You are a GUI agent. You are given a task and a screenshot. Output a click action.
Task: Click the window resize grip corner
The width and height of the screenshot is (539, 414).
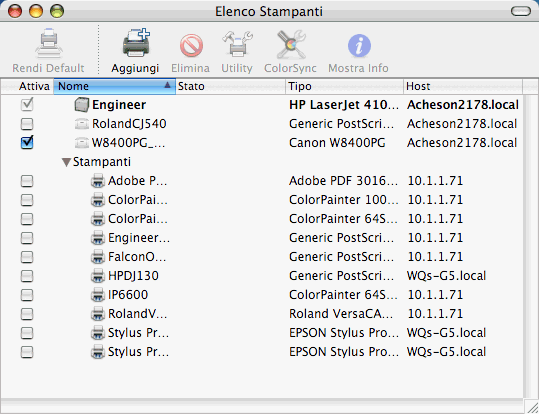pyautogui.click(x=531, y=406)
